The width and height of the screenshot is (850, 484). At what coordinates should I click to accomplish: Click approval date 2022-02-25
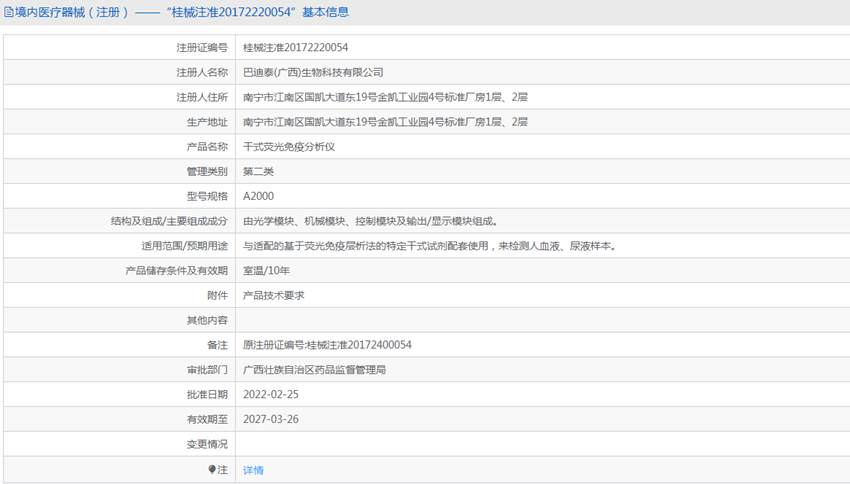(x=271, y=395)
